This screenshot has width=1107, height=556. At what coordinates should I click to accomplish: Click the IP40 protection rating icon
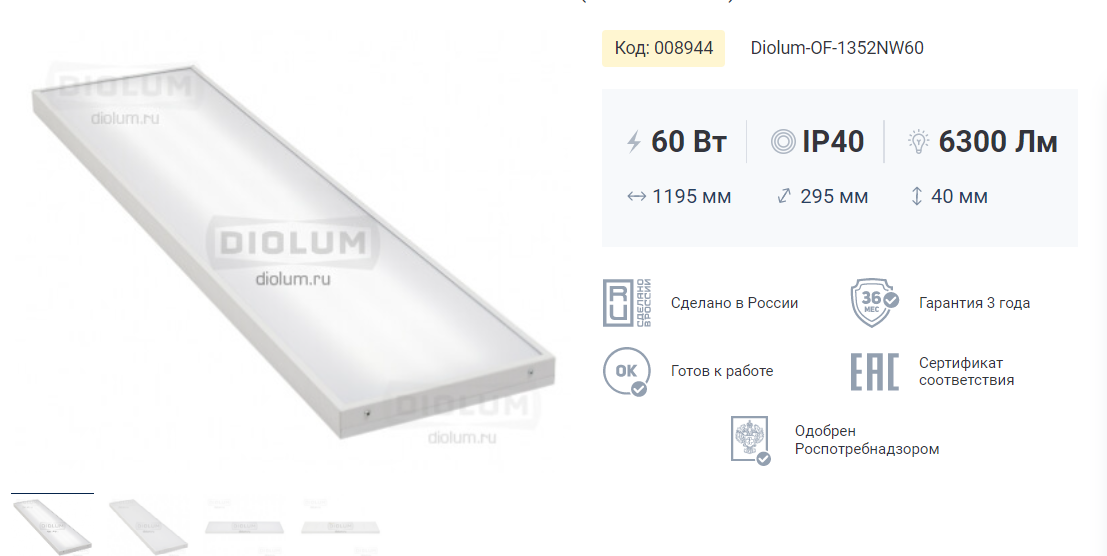pyautogui.click(x=783, y=142)
